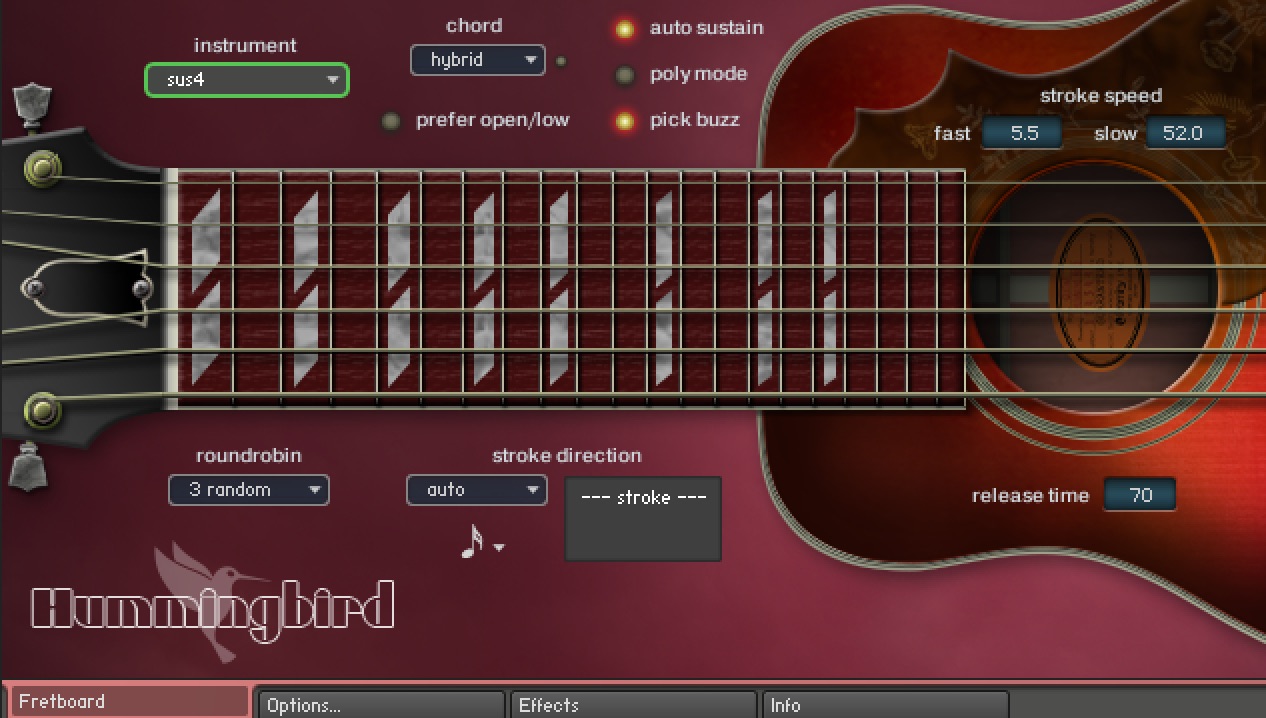This screenshot has width=1266, height=718.
Task: Click the lower brass string post on headstock
Action: 41,409
